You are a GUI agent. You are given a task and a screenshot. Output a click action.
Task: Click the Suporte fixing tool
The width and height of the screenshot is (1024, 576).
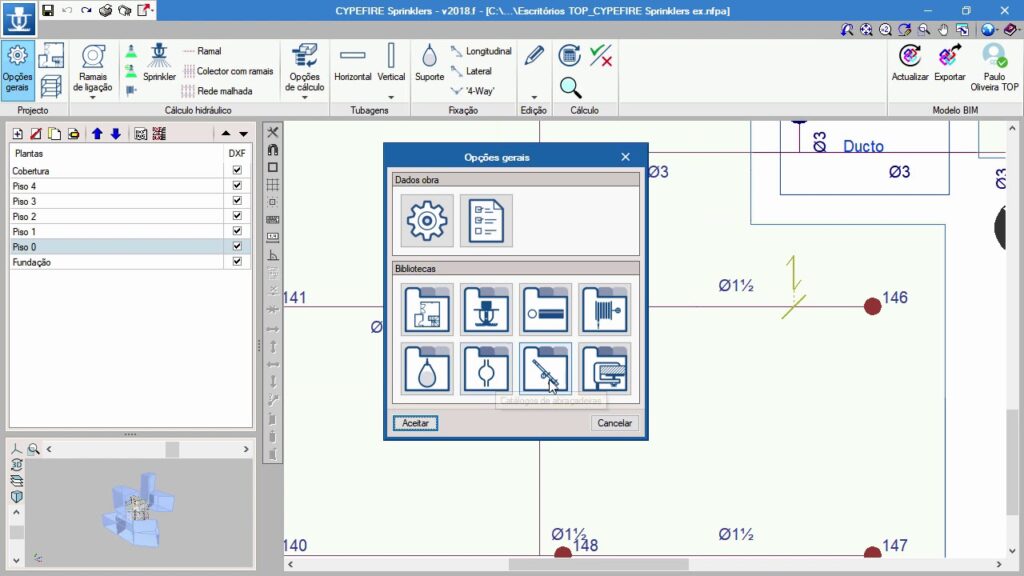tap(429, 63)
